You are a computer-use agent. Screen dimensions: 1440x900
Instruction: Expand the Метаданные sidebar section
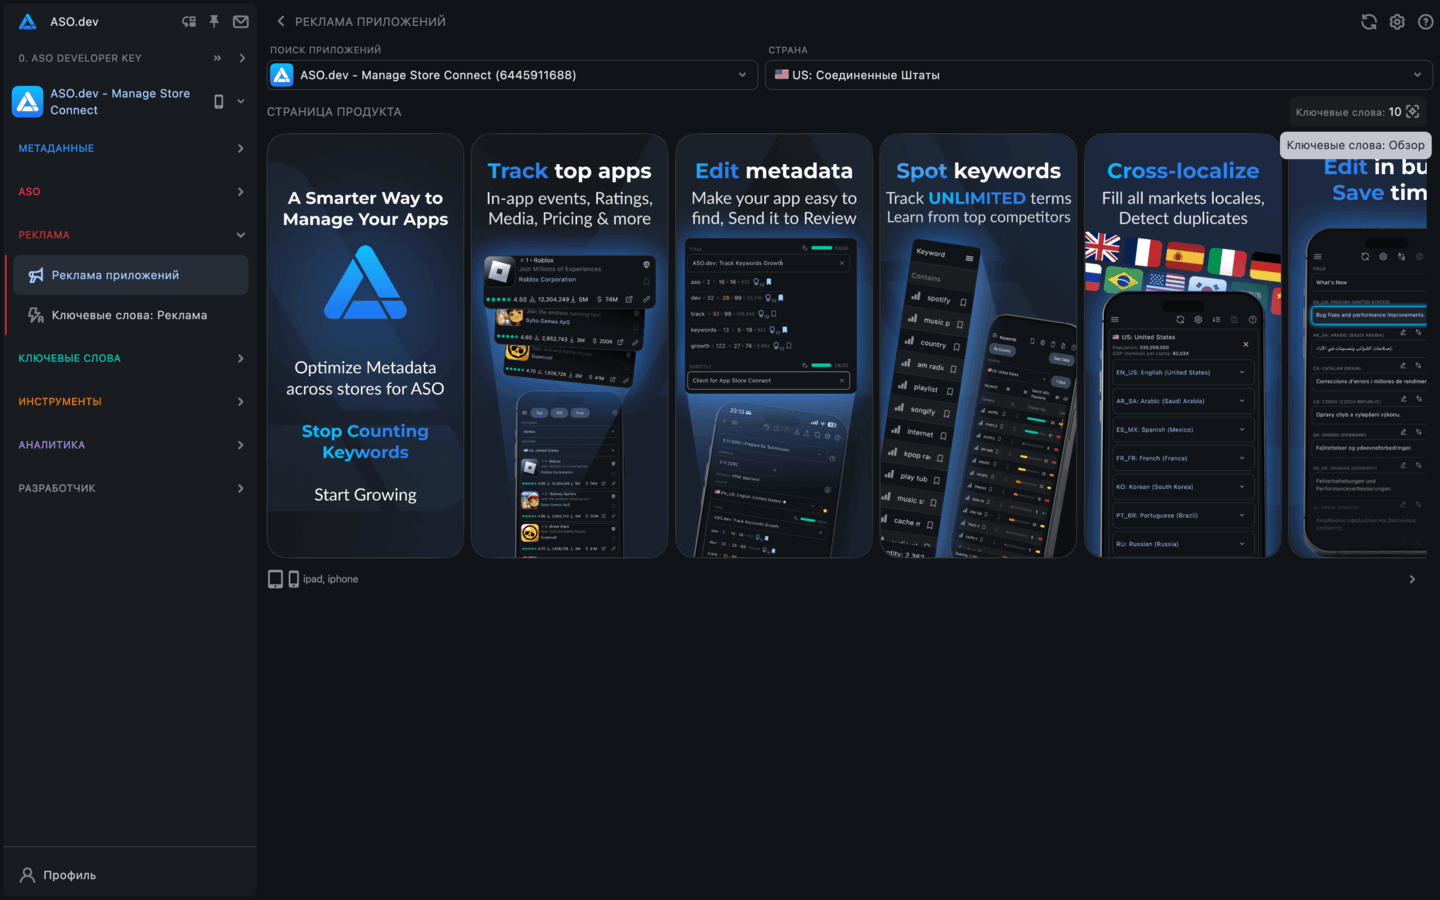(130, 148)
